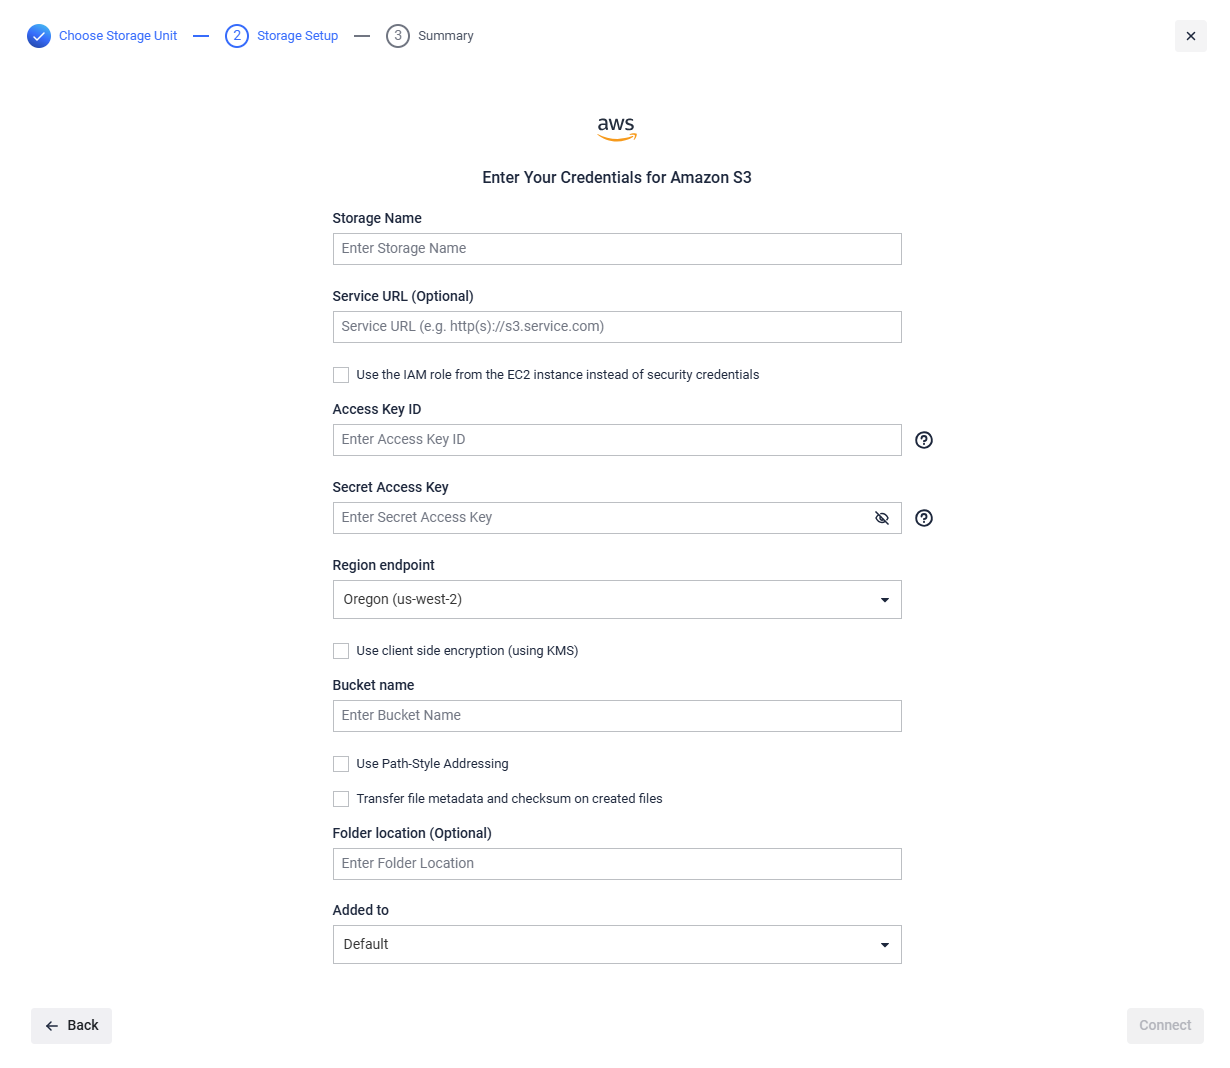
Task: Enable client side encryption using KMS
Action: click(x=341, y=651)
